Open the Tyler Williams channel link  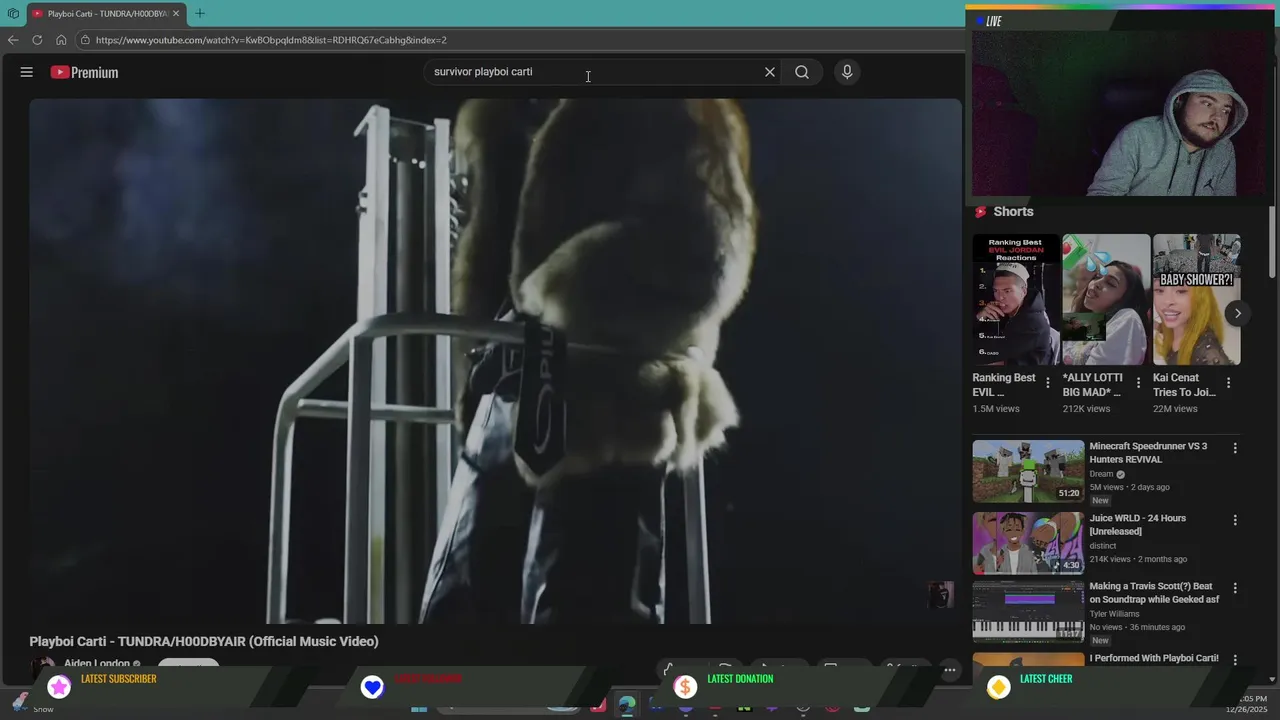[x=1114, y=614]
